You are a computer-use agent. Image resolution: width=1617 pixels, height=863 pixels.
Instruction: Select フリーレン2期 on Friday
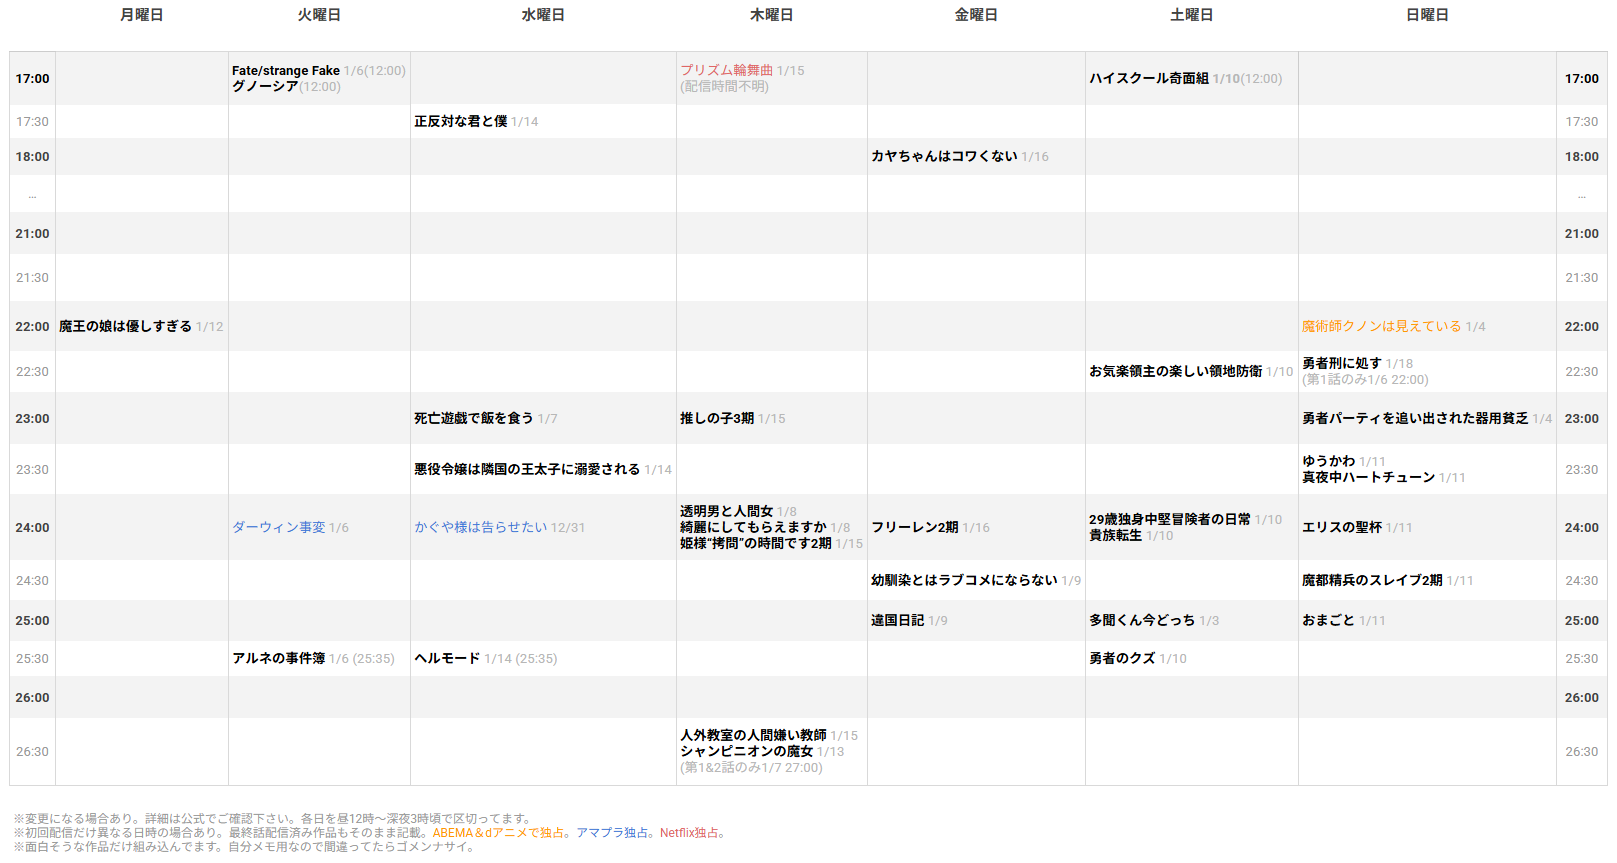(914, 528)
